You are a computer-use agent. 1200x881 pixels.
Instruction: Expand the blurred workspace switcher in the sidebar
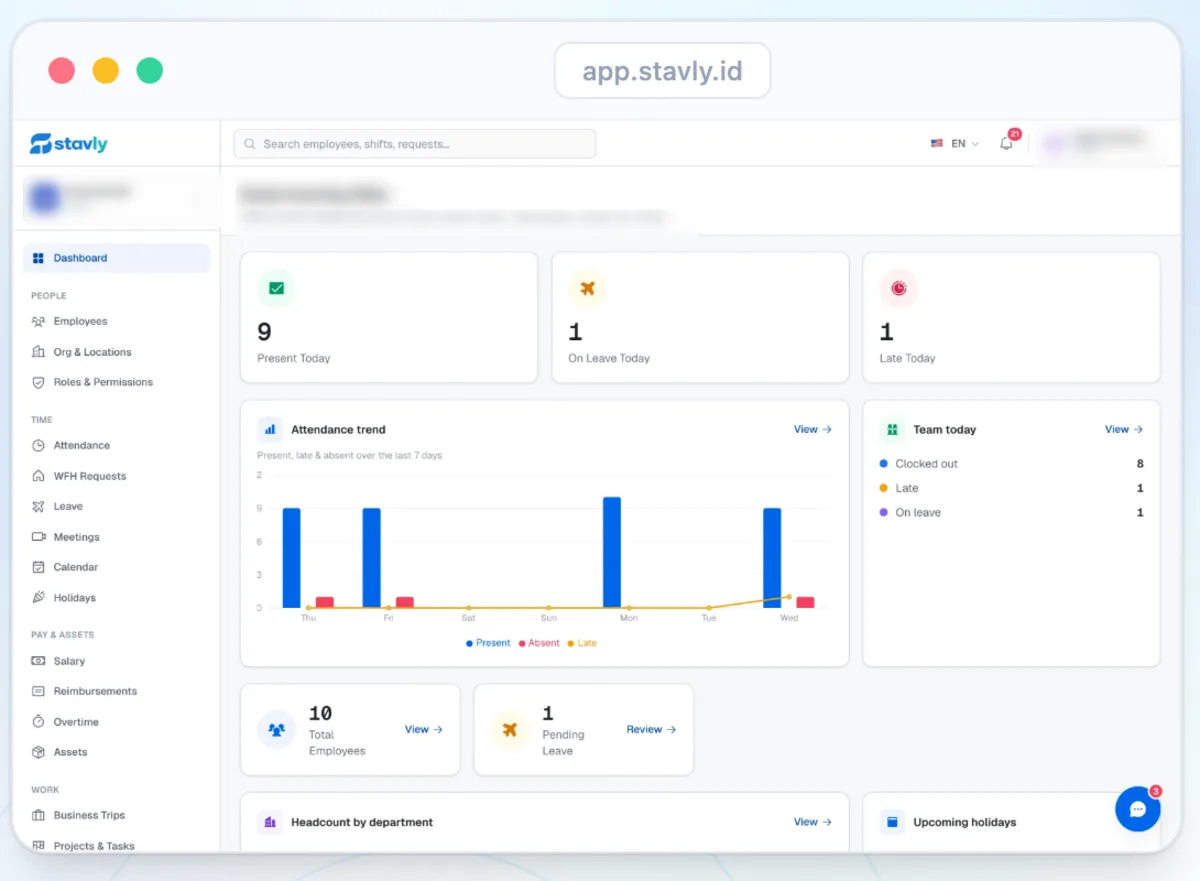(x=115, y=198)
